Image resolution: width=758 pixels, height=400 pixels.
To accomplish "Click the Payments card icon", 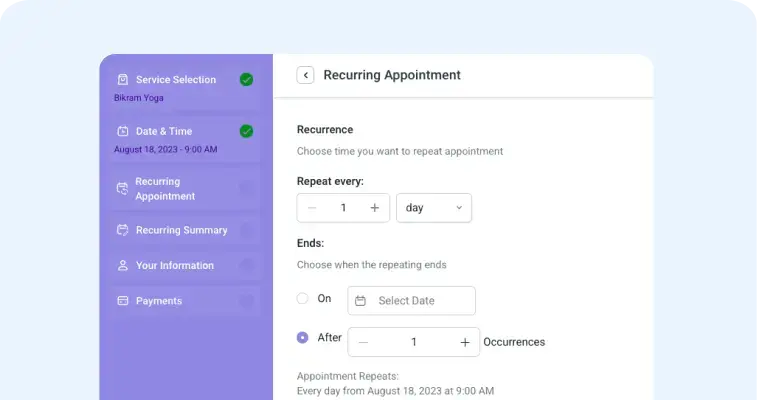I will [123, 301].
